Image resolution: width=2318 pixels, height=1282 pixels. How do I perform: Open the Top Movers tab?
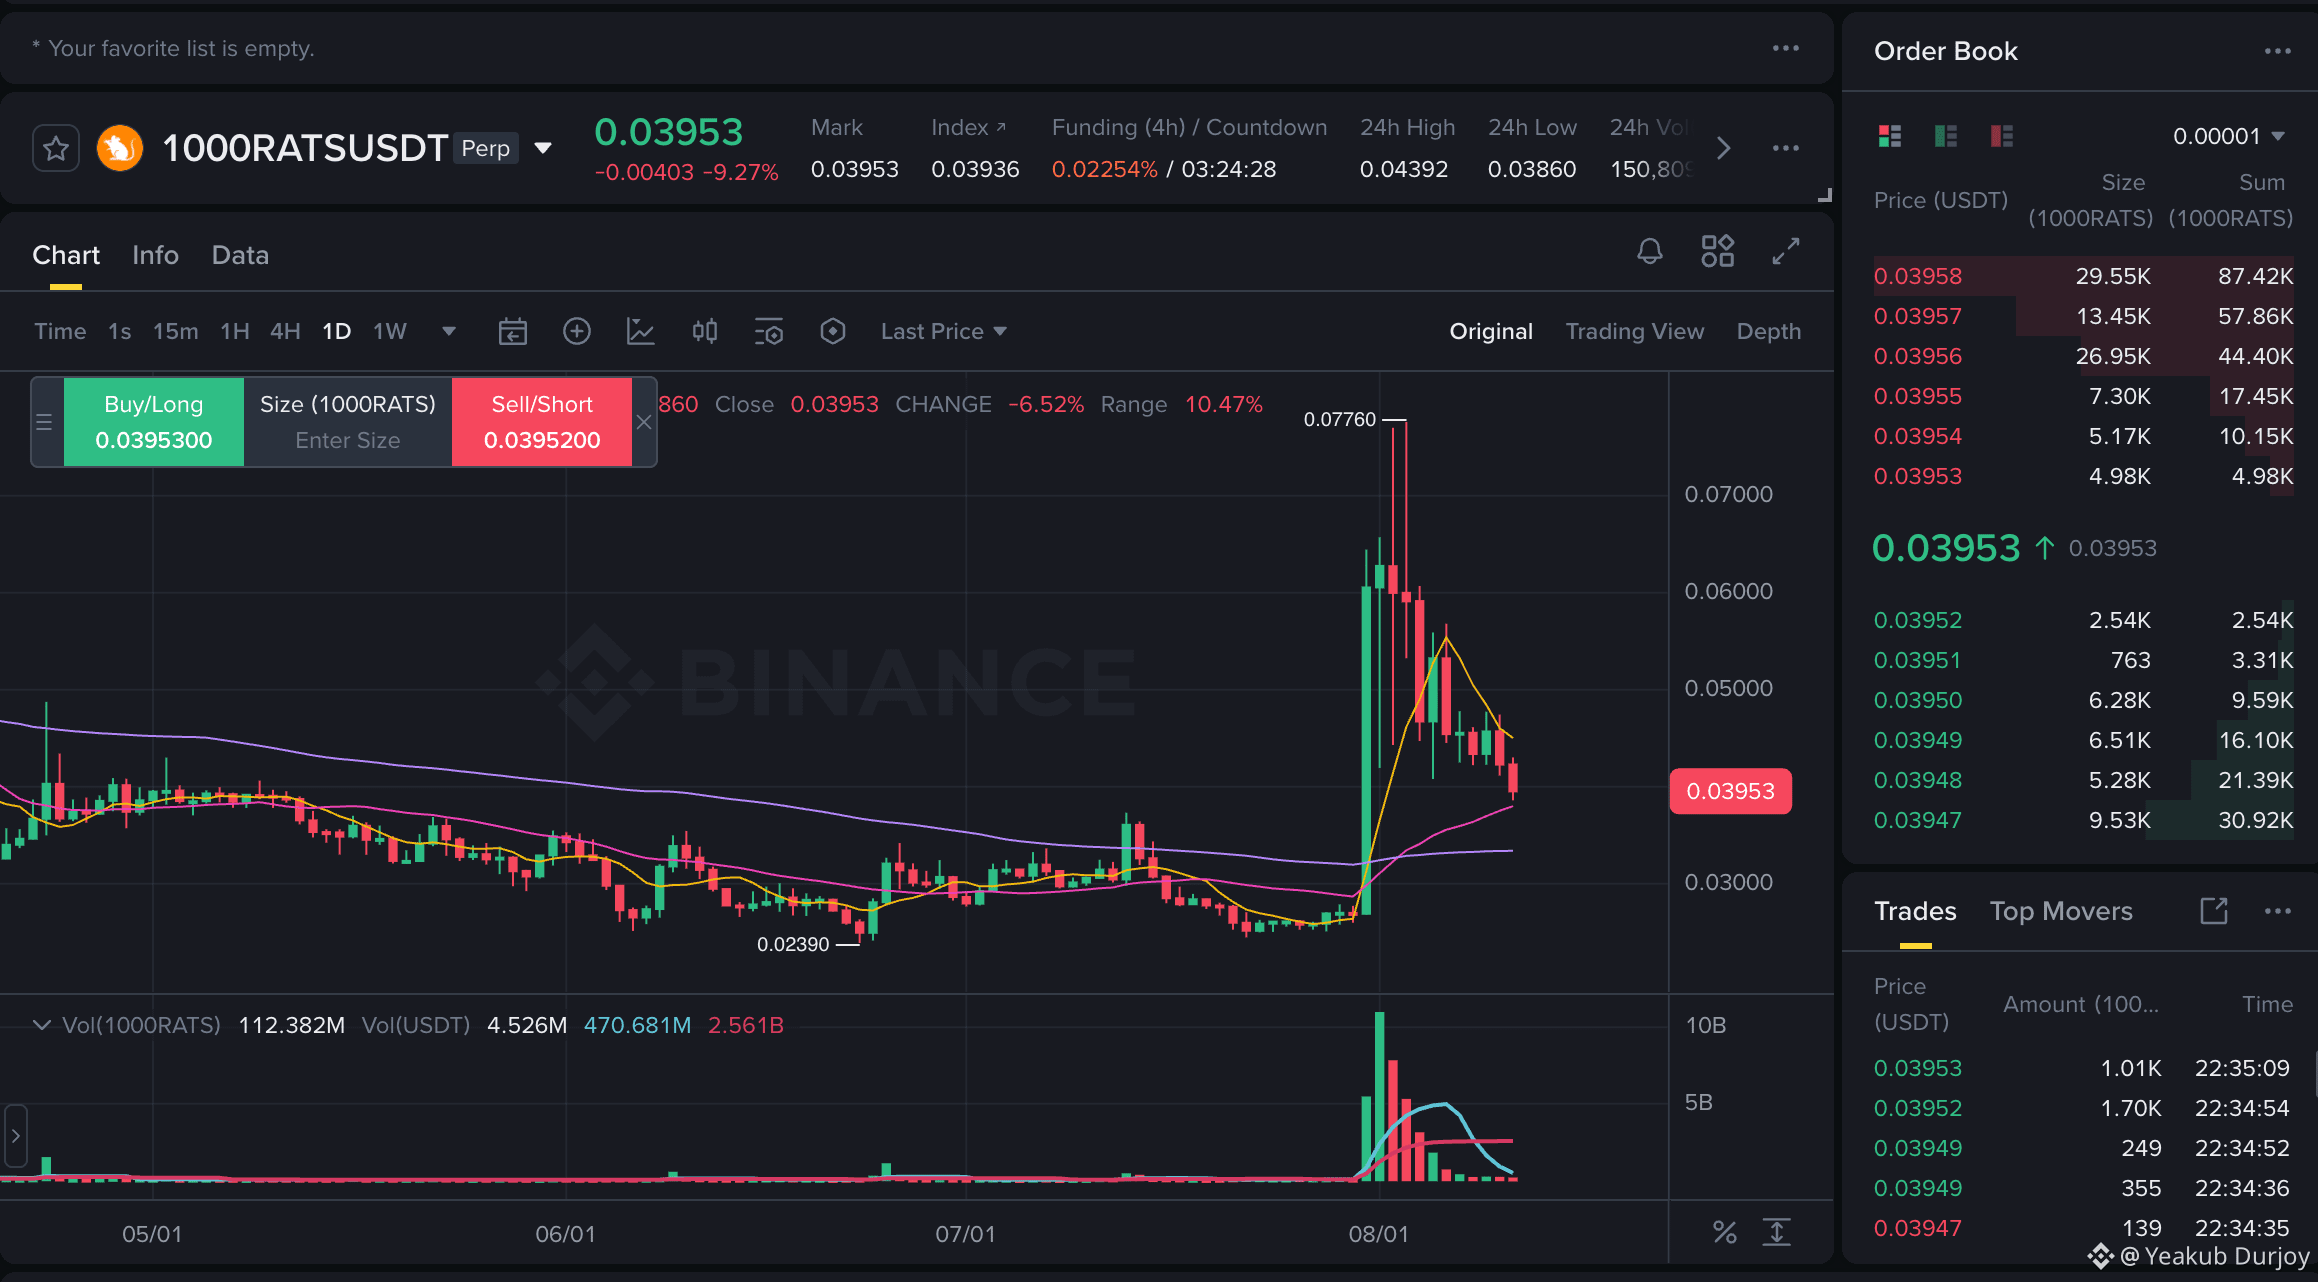(x=2061, y=911)
